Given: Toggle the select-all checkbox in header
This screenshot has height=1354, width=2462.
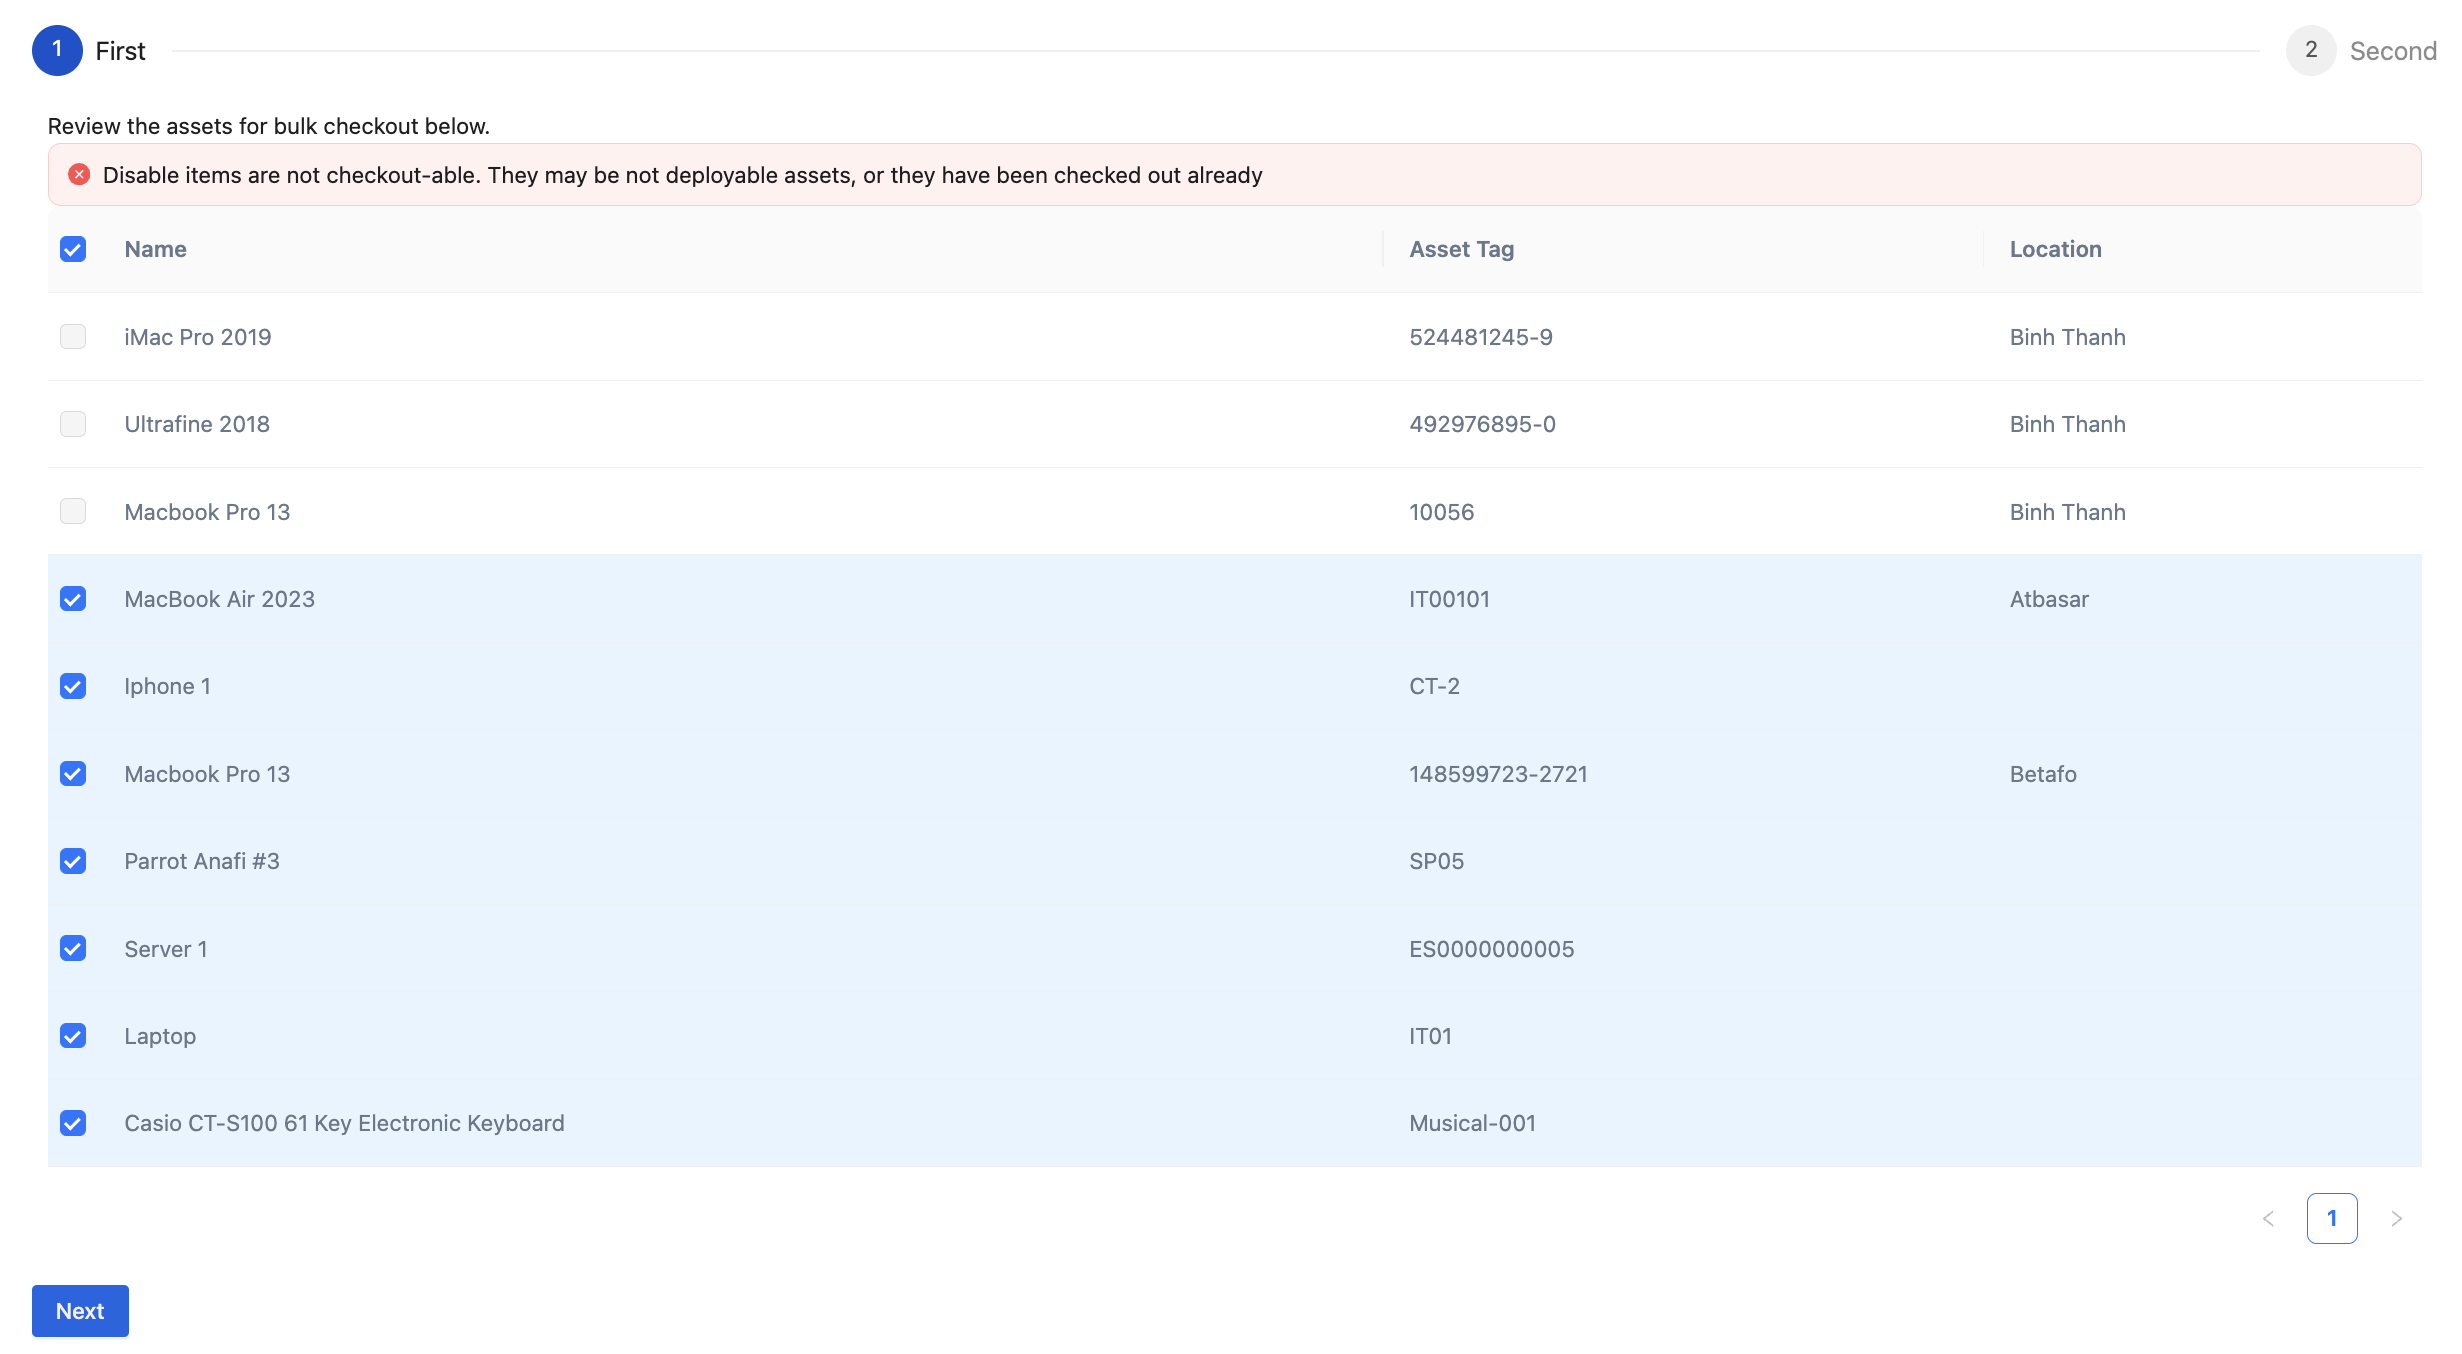Looking at the screenshot, I should coord(73,249).
